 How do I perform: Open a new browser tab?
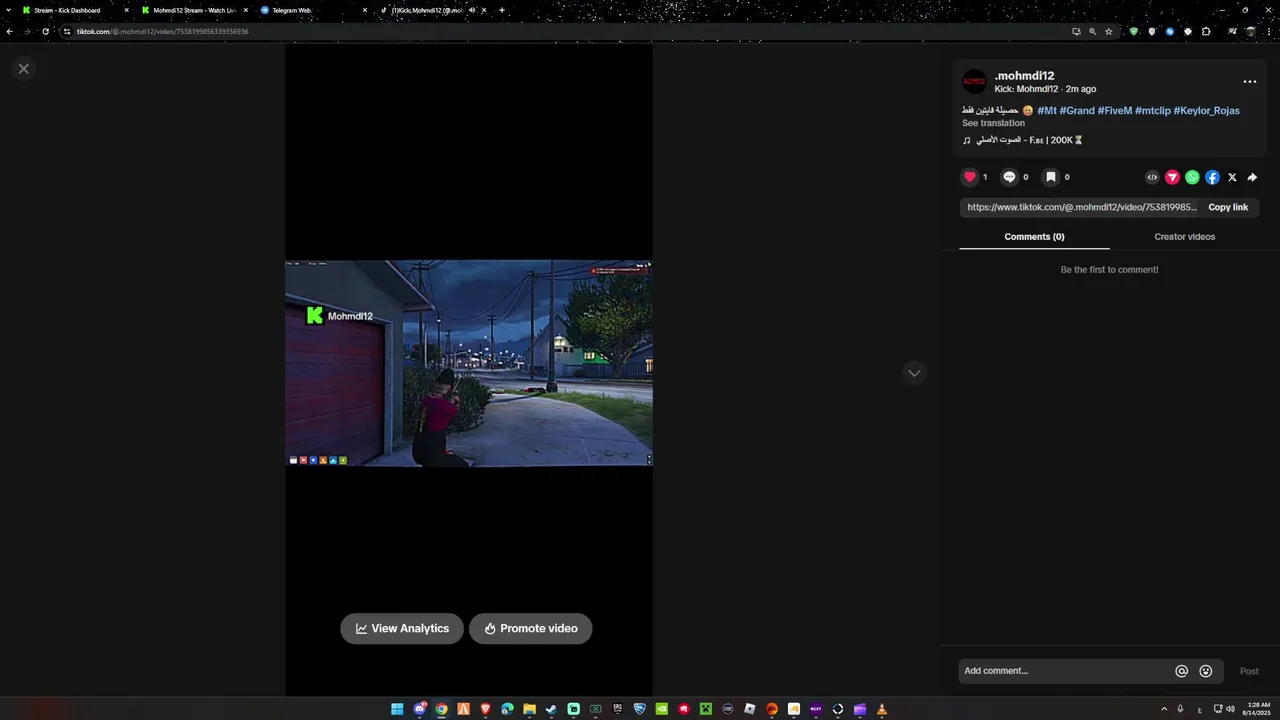[502, 10]
